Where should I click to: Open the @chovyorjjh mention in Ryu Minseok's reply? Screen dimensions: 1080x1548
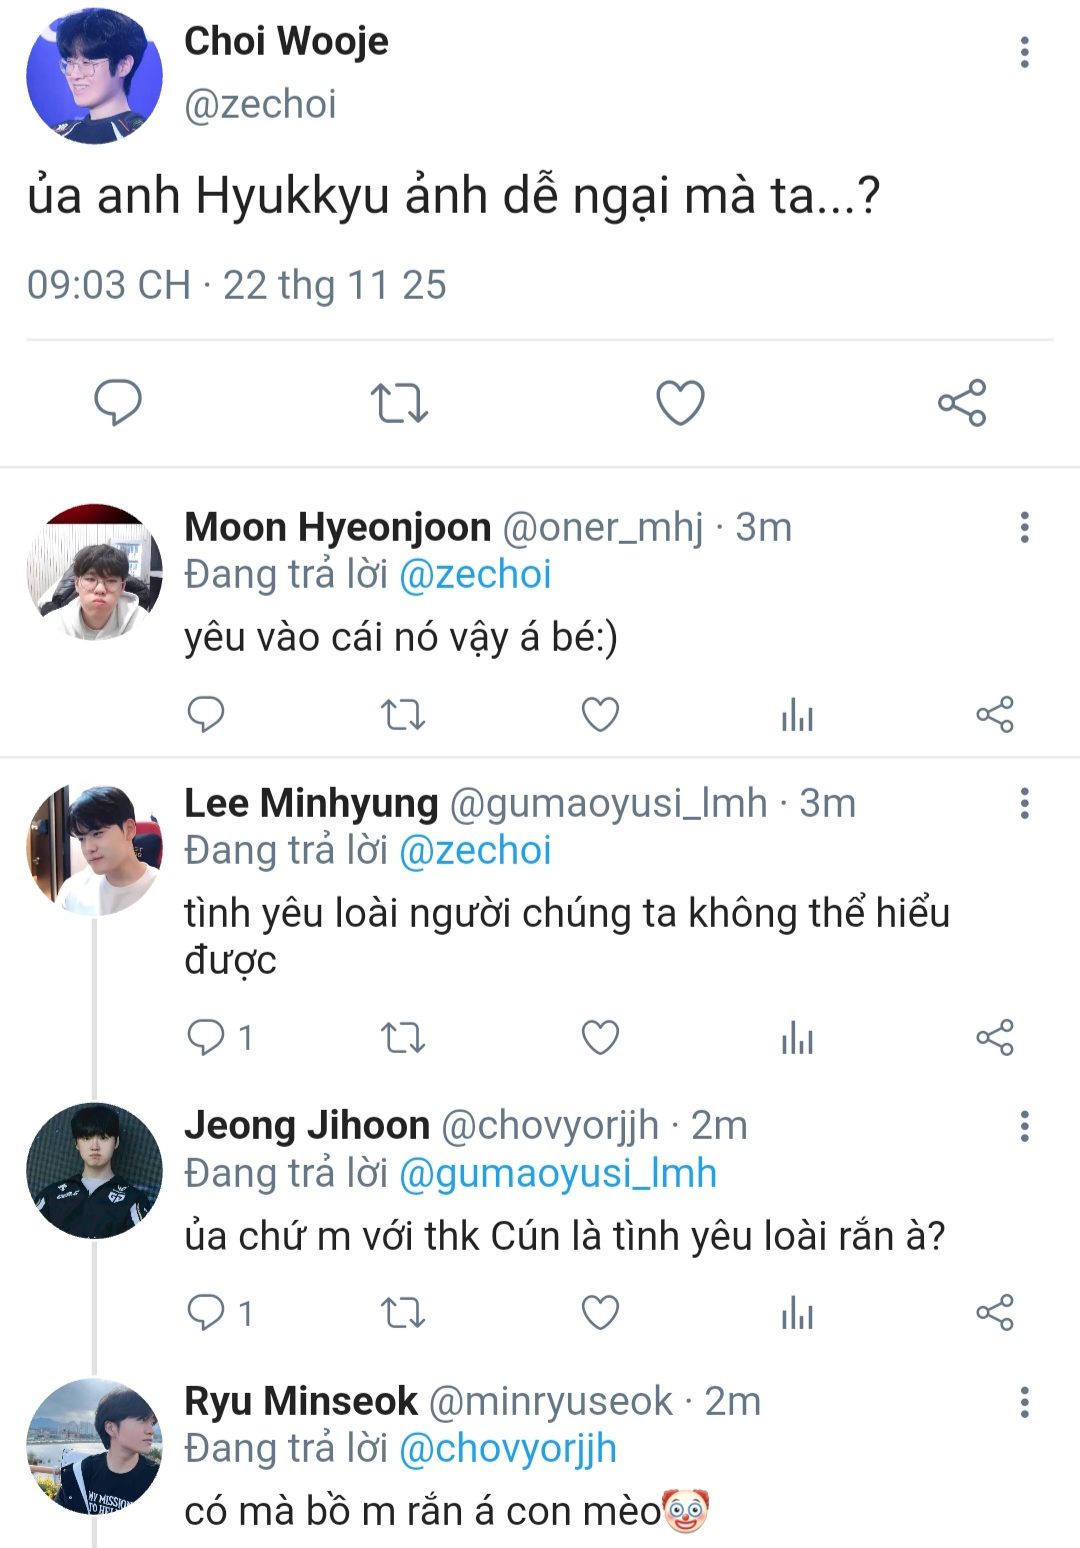point(507,1449)
